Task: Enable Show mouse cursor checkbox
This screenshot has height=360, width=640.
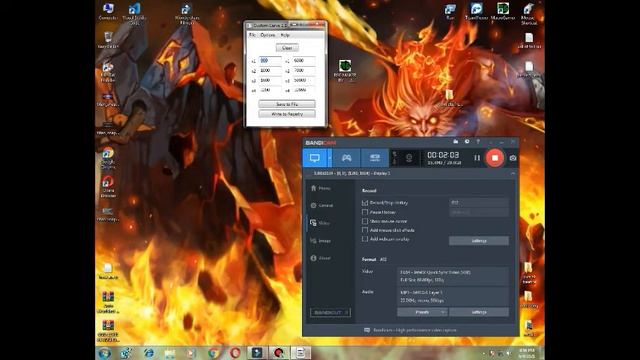Action: [365, 221]
